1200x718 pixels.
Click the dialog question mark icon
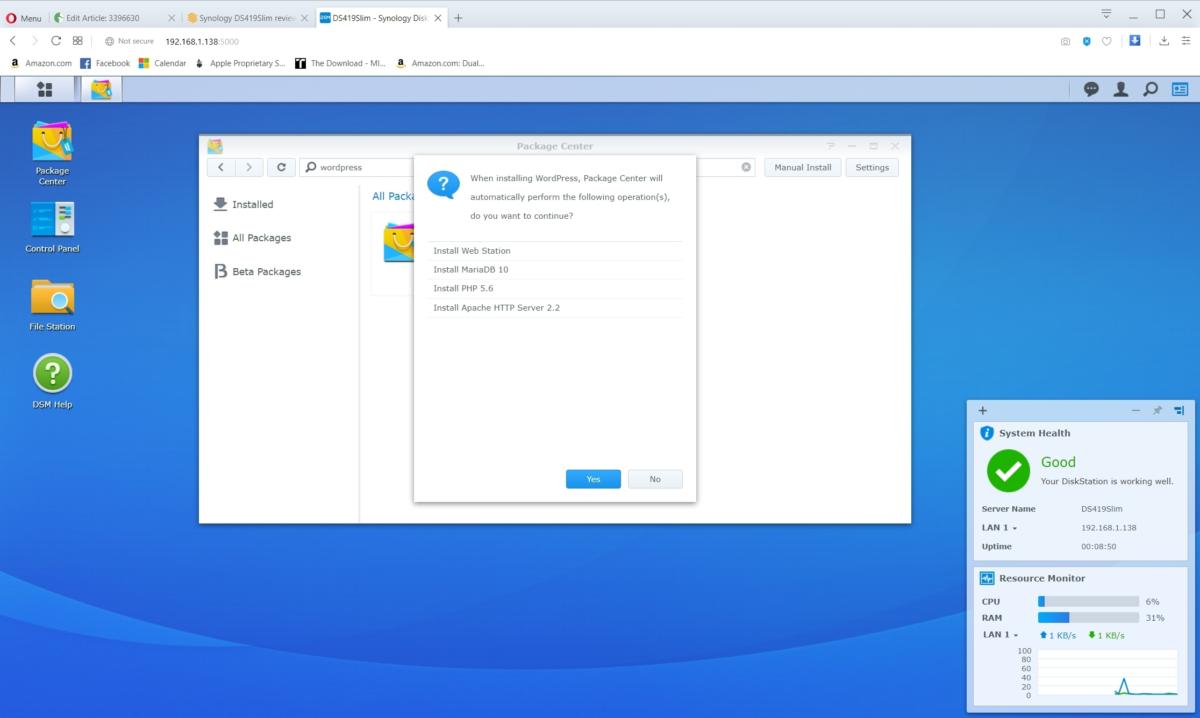click(x=443, y=185)
